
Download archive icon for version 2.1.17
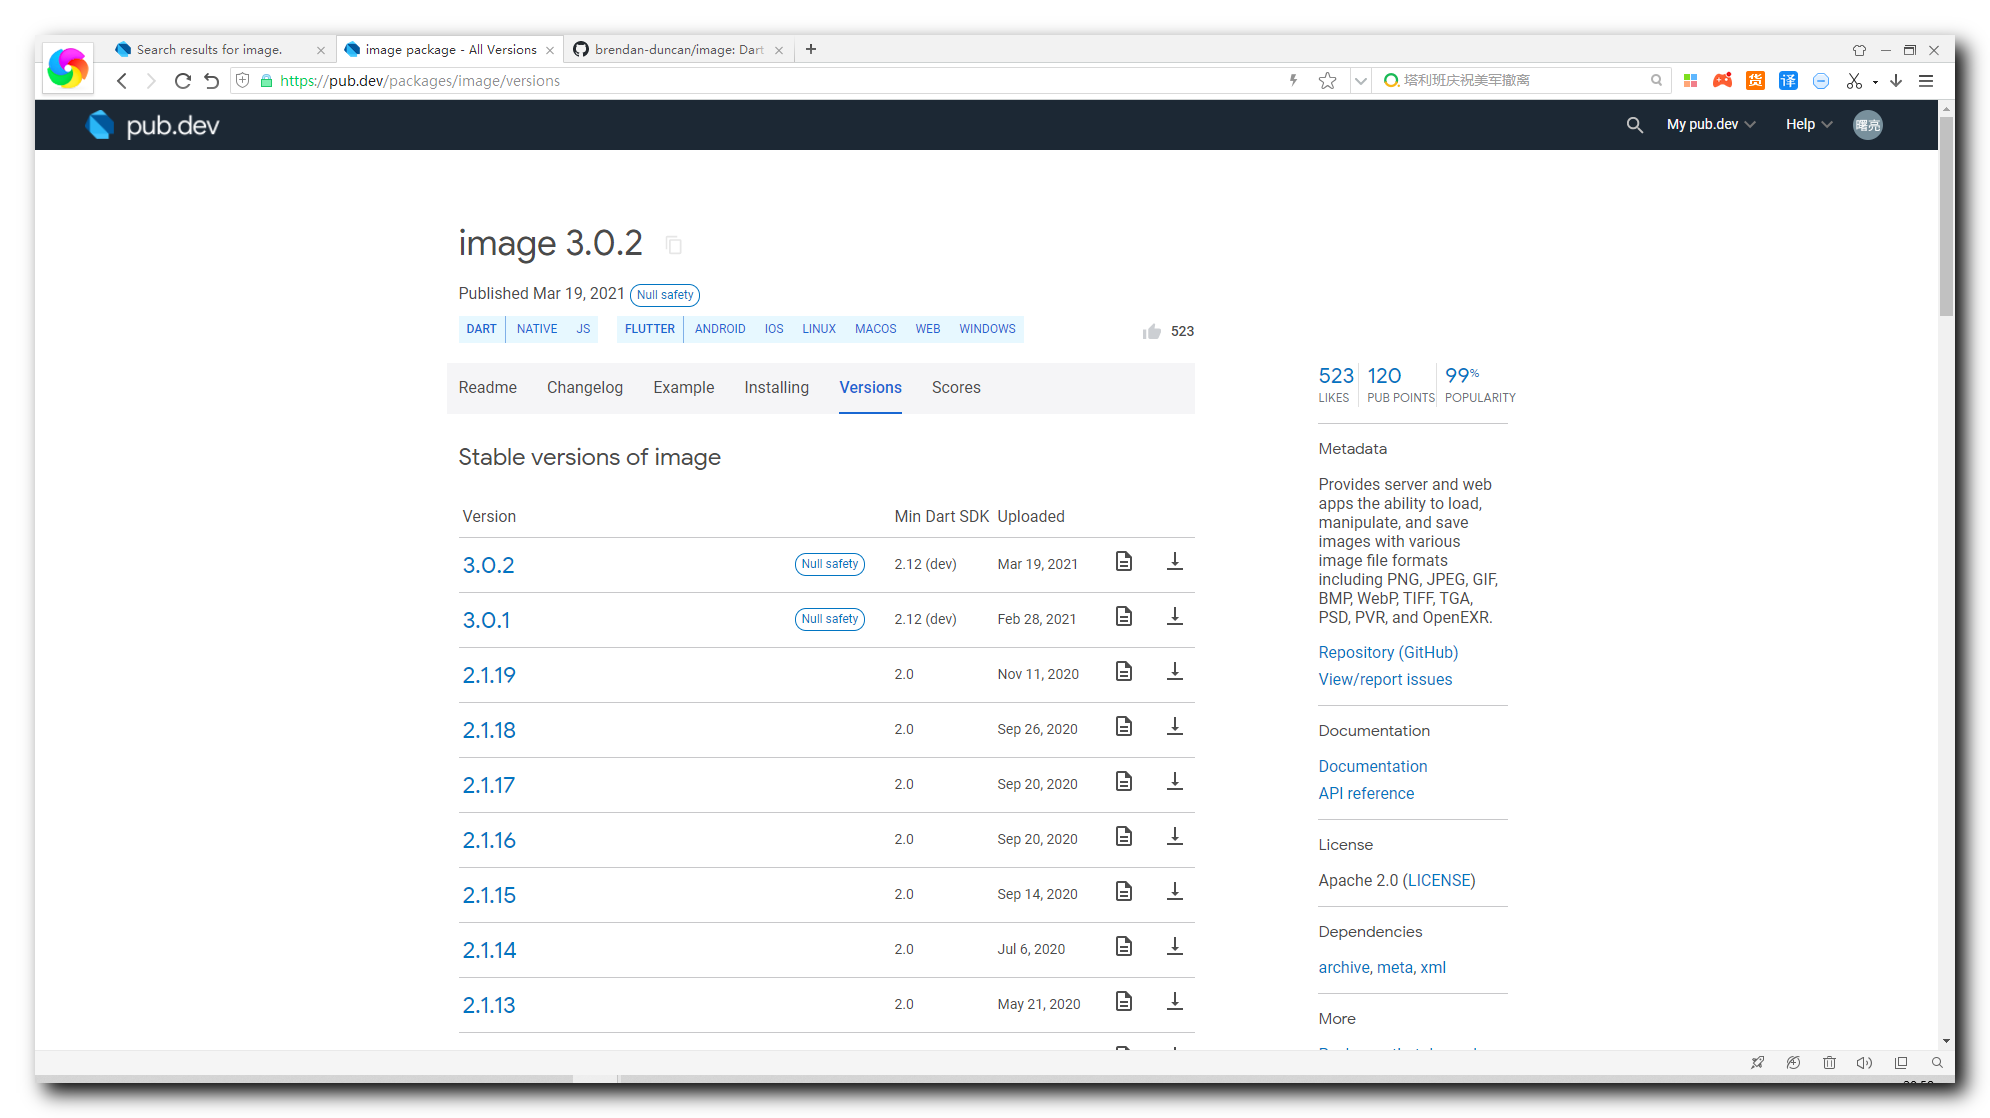point(1175,782)
